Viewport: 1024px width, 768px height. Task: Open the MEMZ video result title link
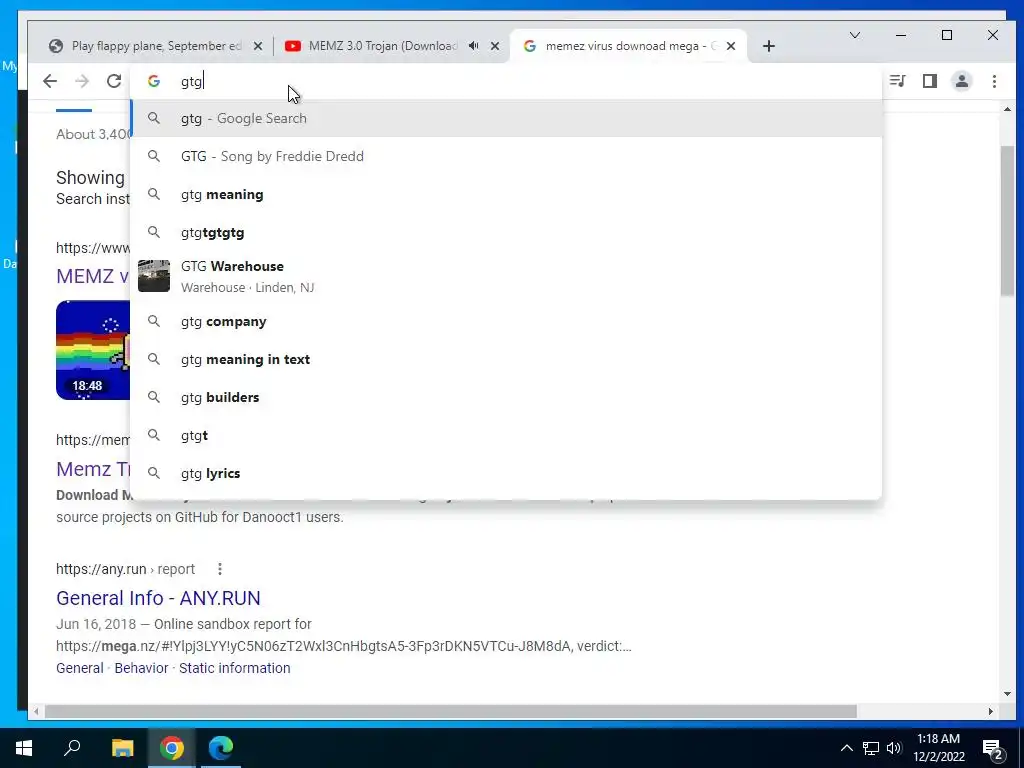tap(93, 276)
